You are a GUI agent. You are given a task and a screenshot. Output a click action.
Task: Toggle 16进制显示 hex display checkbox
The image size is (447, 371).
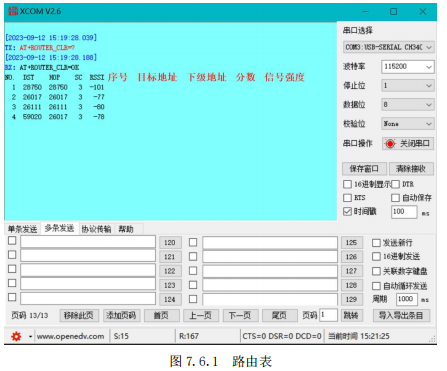(x=347, y=184)
